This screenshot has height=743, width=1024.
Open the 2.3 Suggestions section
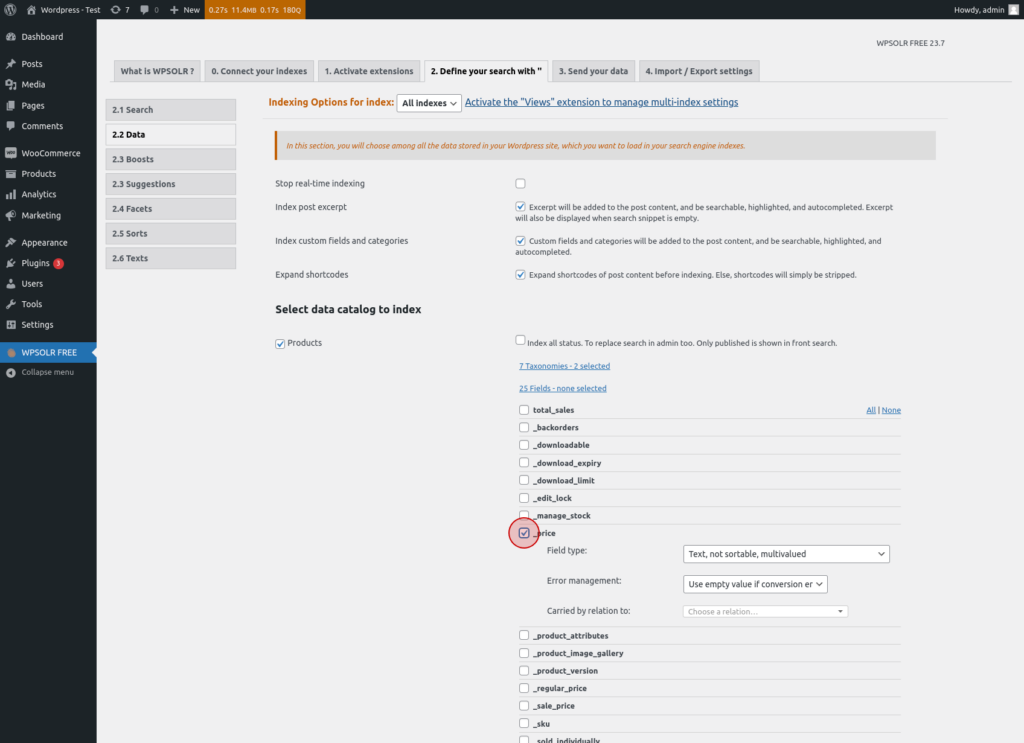click(x=171, y=184)
